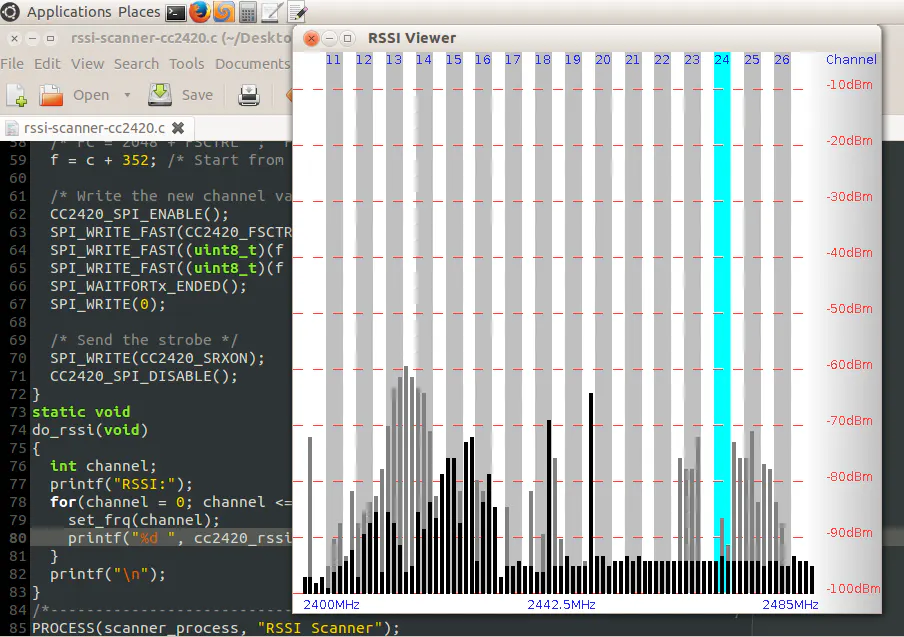Image resolution: width=904 pixels, height=637 pixels.
Task: Click the 2400MHz frequency label
Action: (331, 605)
